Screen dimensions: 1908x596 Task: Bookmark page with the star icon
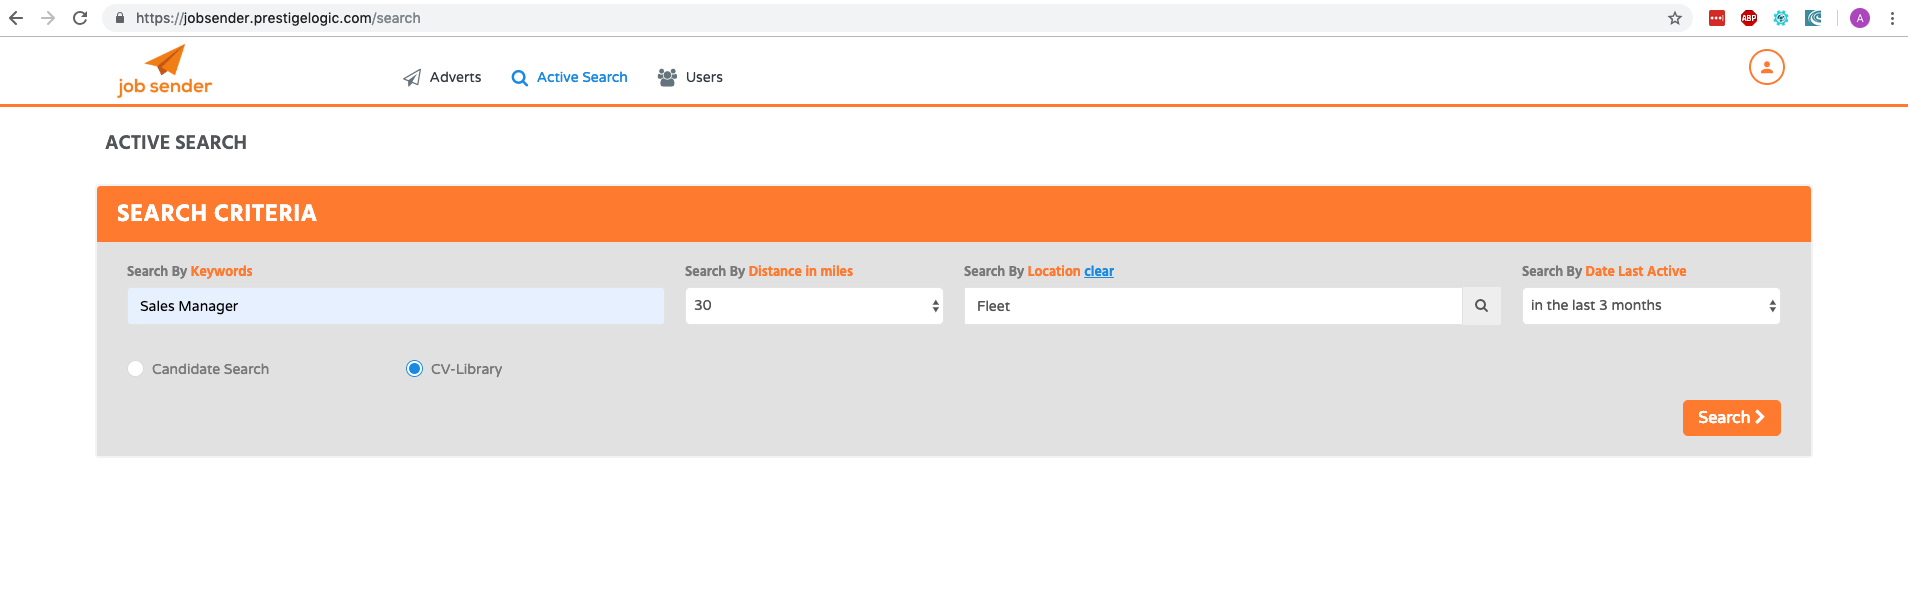1674,18
